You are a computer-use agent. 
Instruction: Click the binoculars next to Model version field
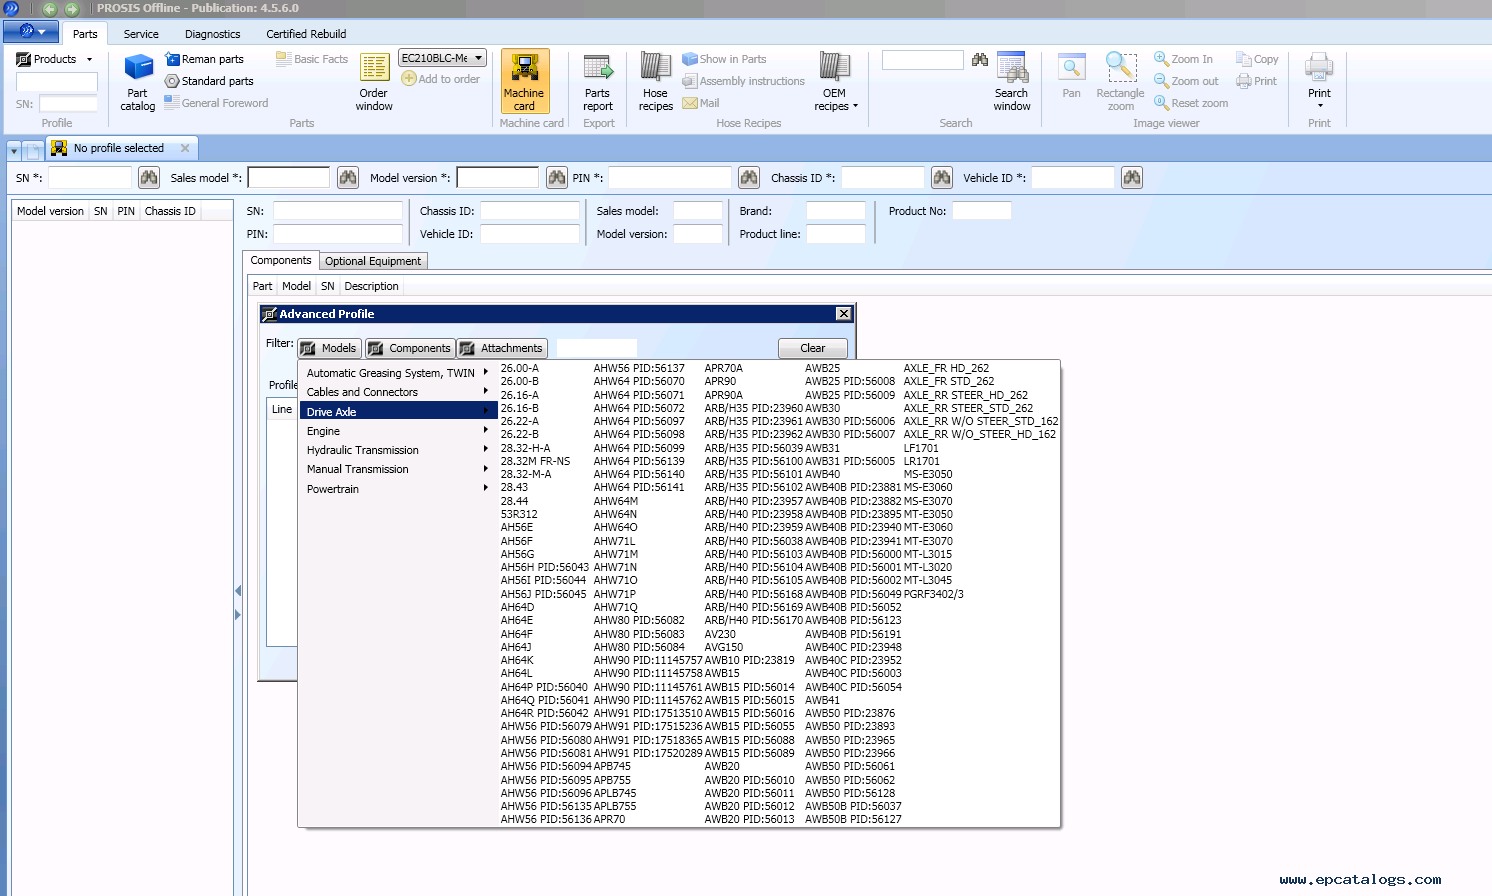click(x=557, y=178)
